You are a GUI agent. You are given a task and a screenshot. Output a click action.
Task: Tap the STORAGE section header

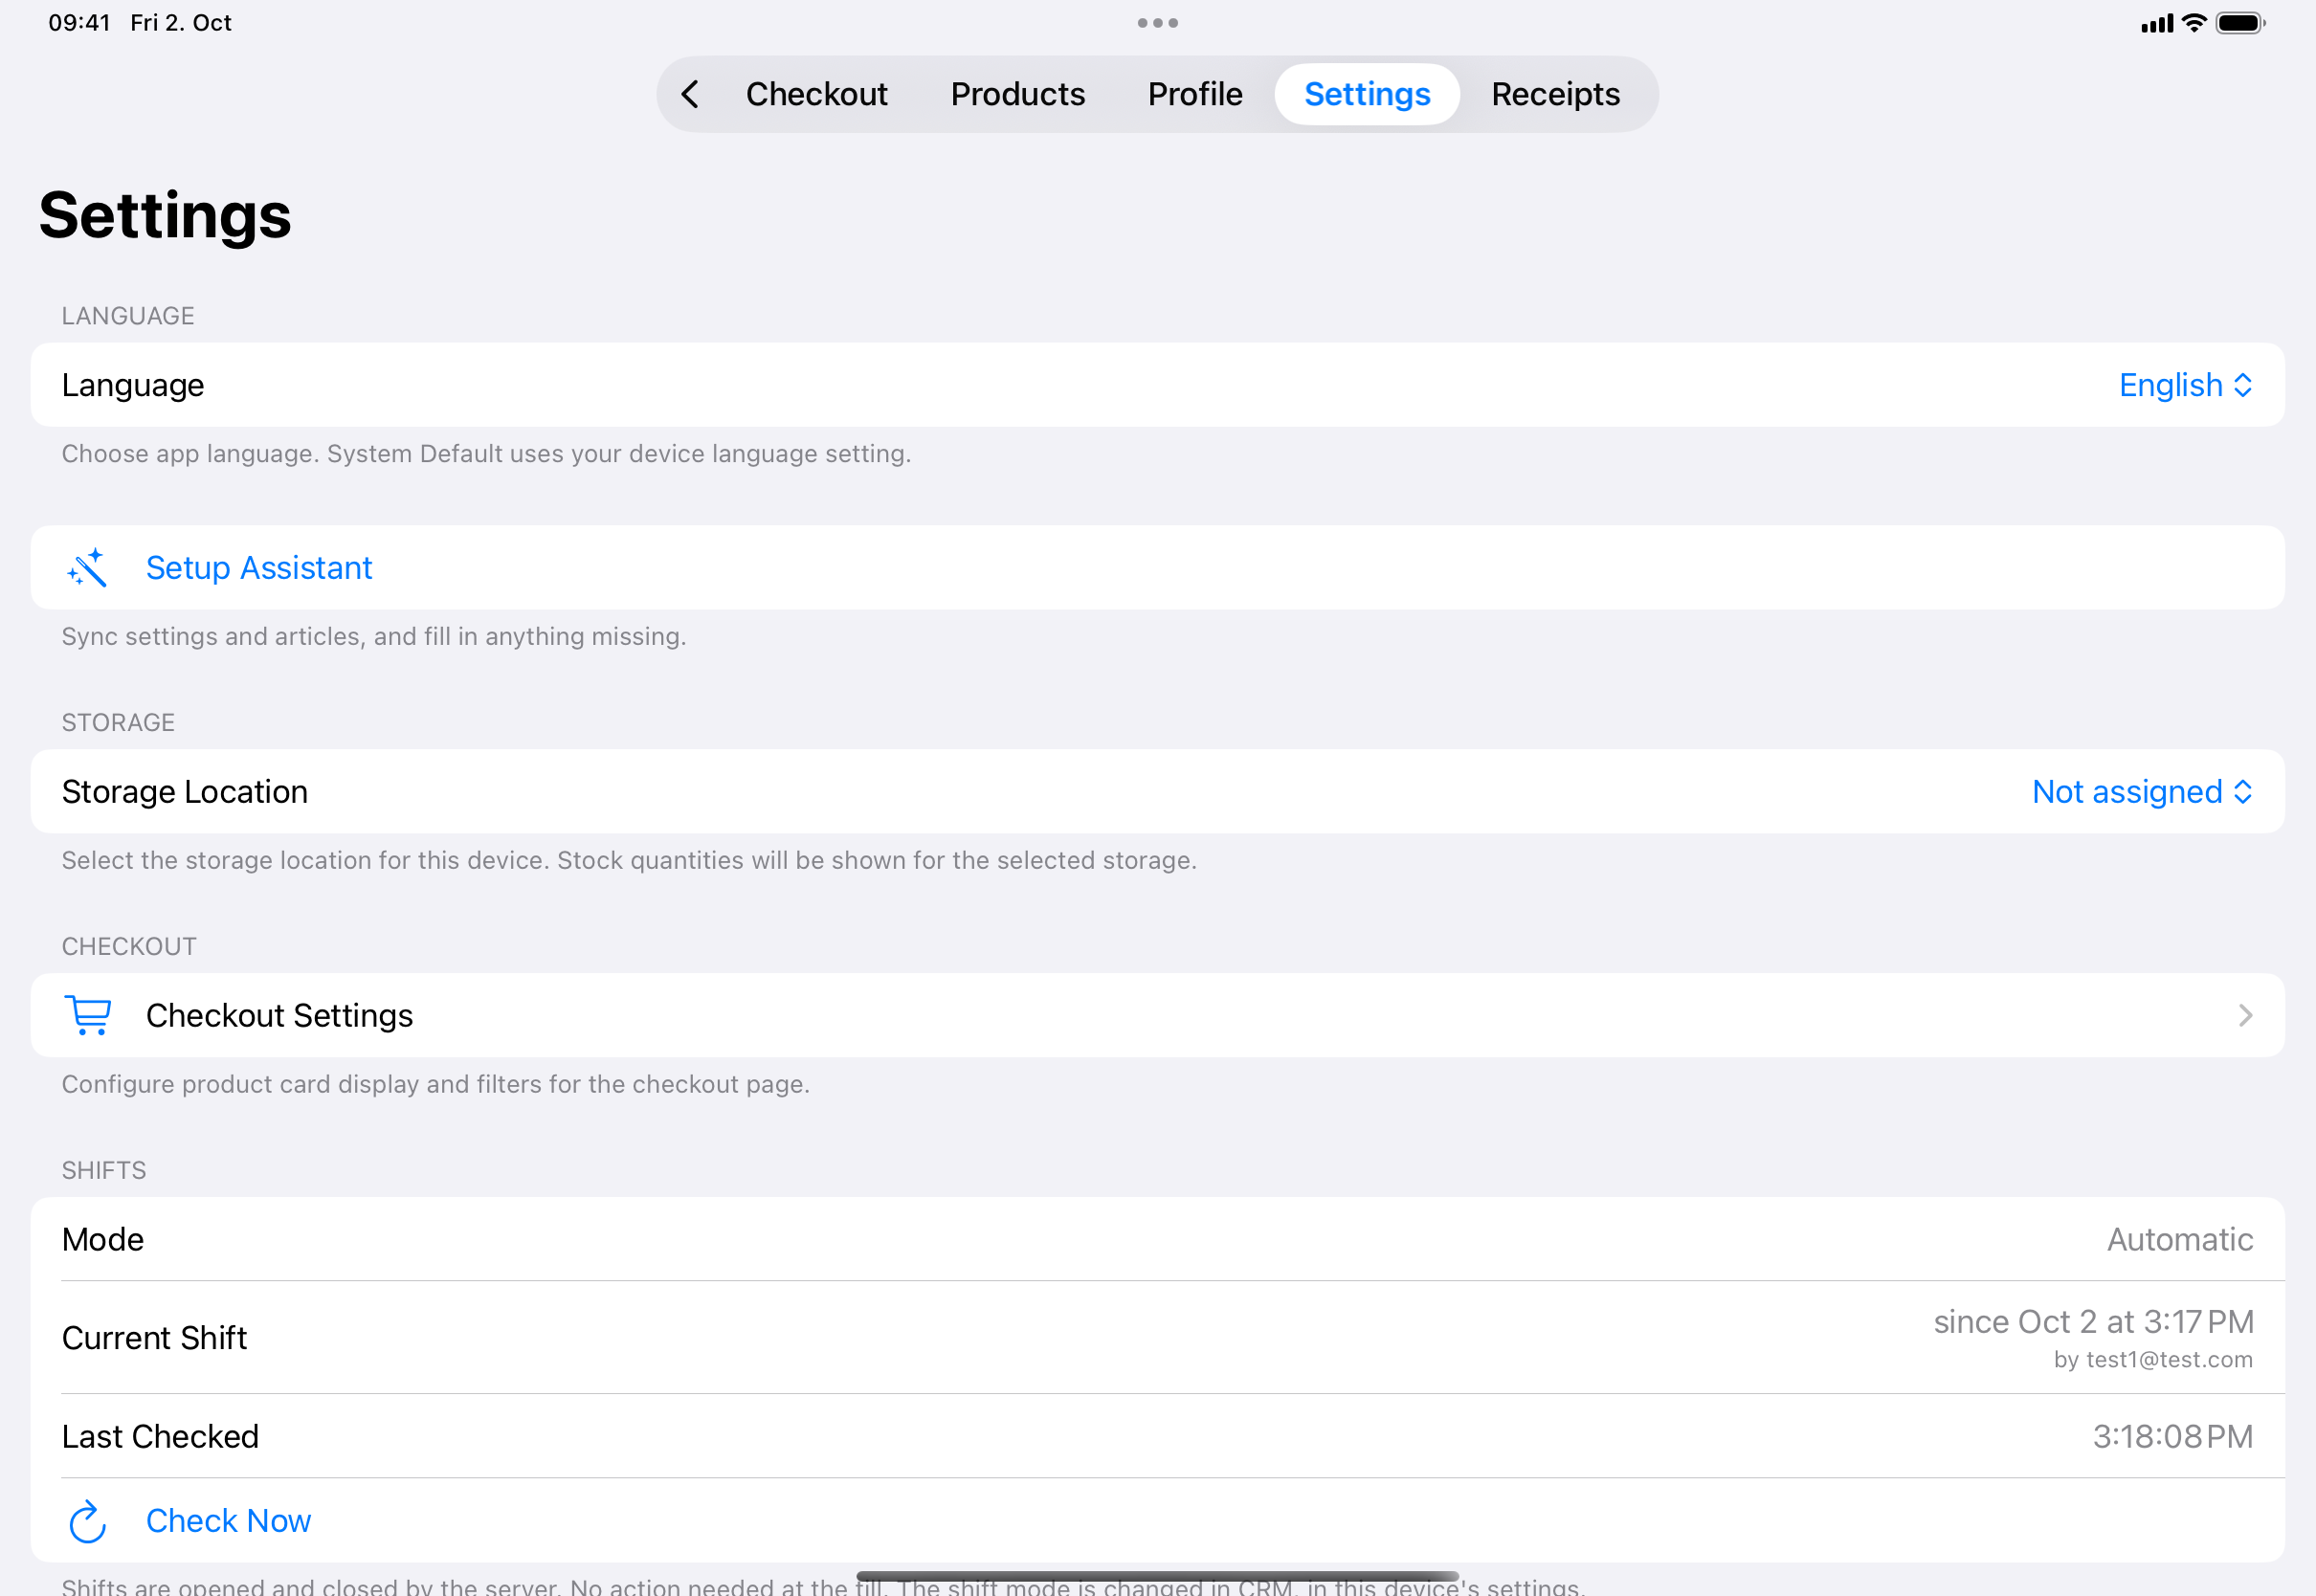(118, 722)
